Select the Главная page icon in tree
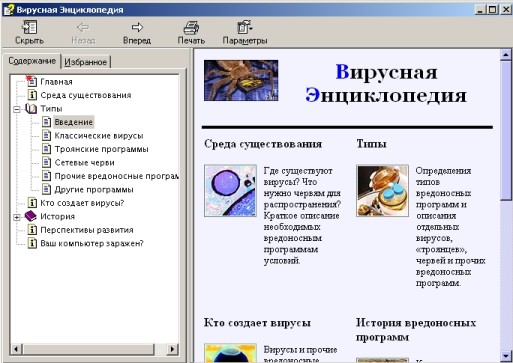Screen dimensions: 513x363 click(32, 81)
